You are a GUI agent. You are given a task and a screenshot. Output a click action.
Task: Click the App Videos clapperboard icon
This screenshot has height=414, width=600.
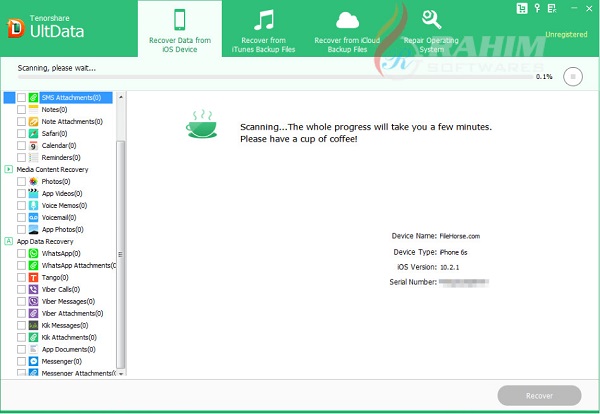click(33, 194)
